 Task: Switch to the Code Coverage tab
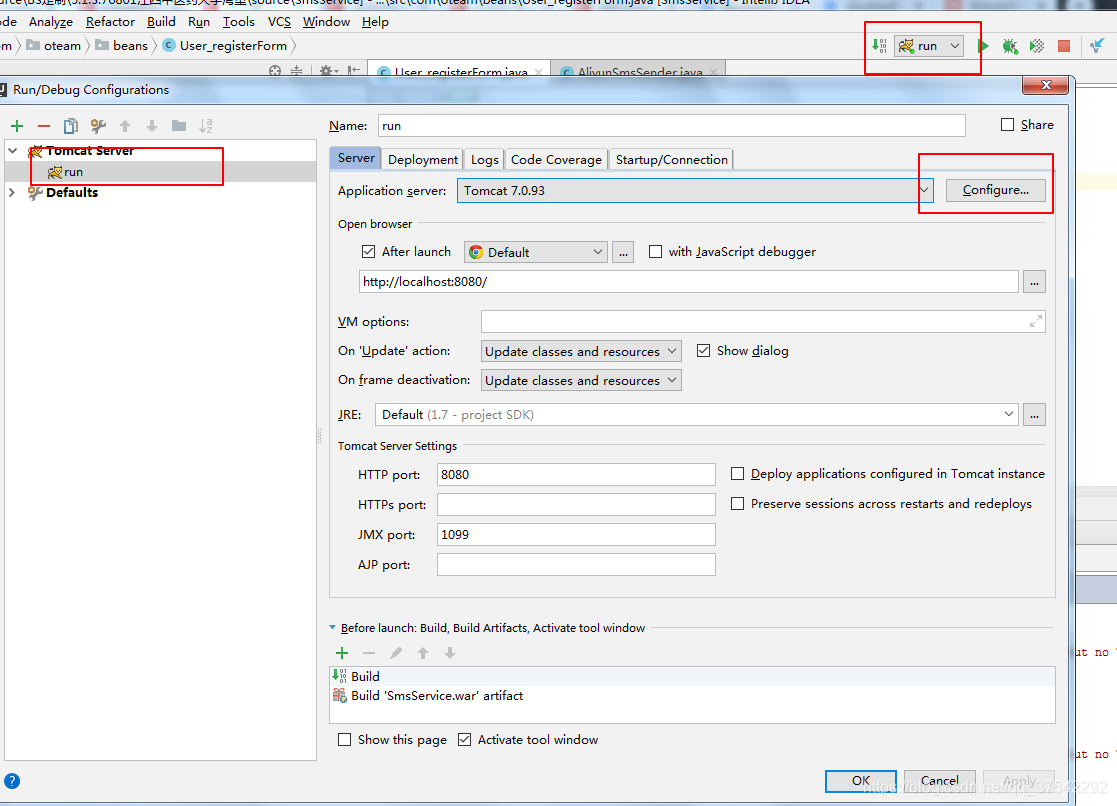556,160
